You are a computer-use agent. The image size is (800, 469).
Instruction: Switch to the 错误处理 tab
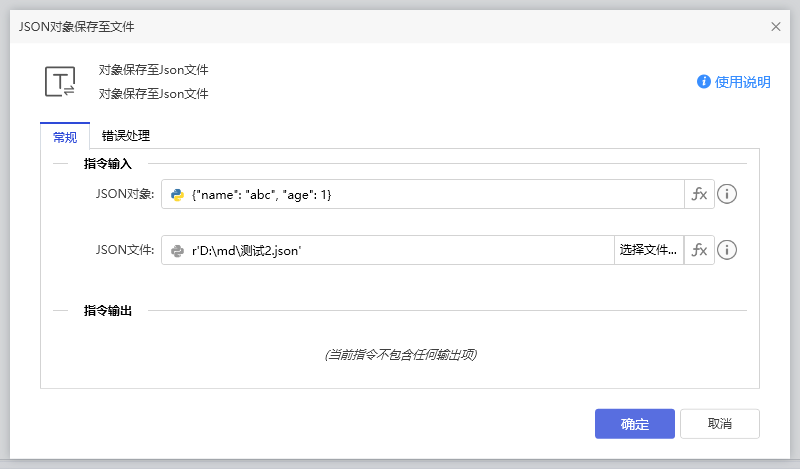click(126, 136)
